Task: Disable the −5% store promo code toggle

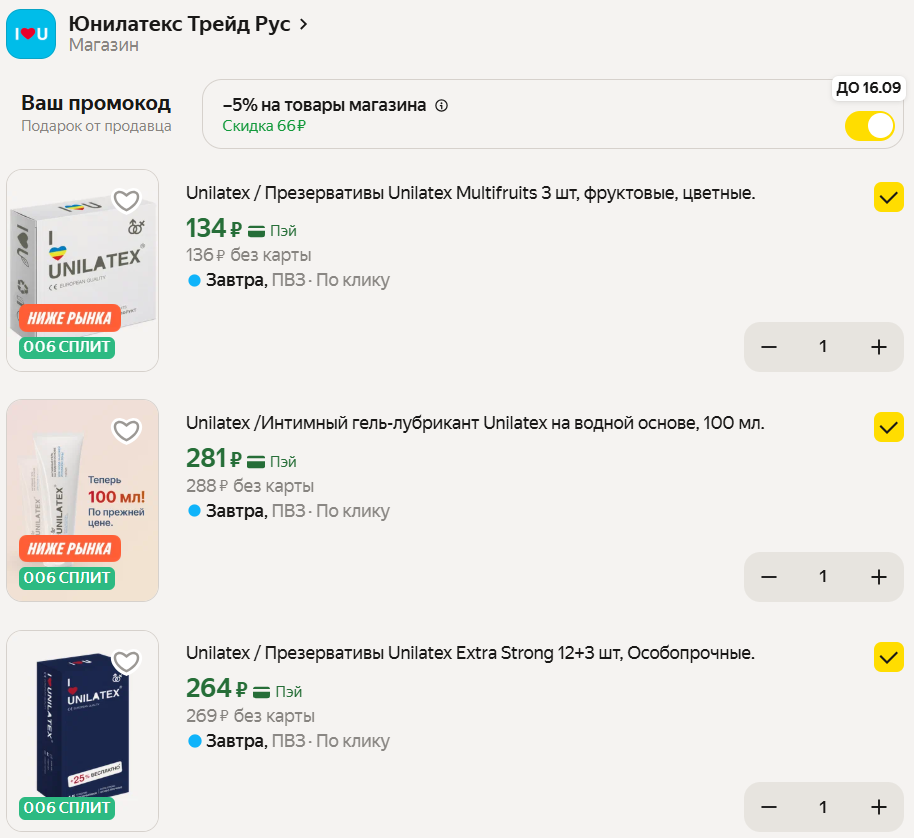Action: pyautogui.click(x=869, y=126)
